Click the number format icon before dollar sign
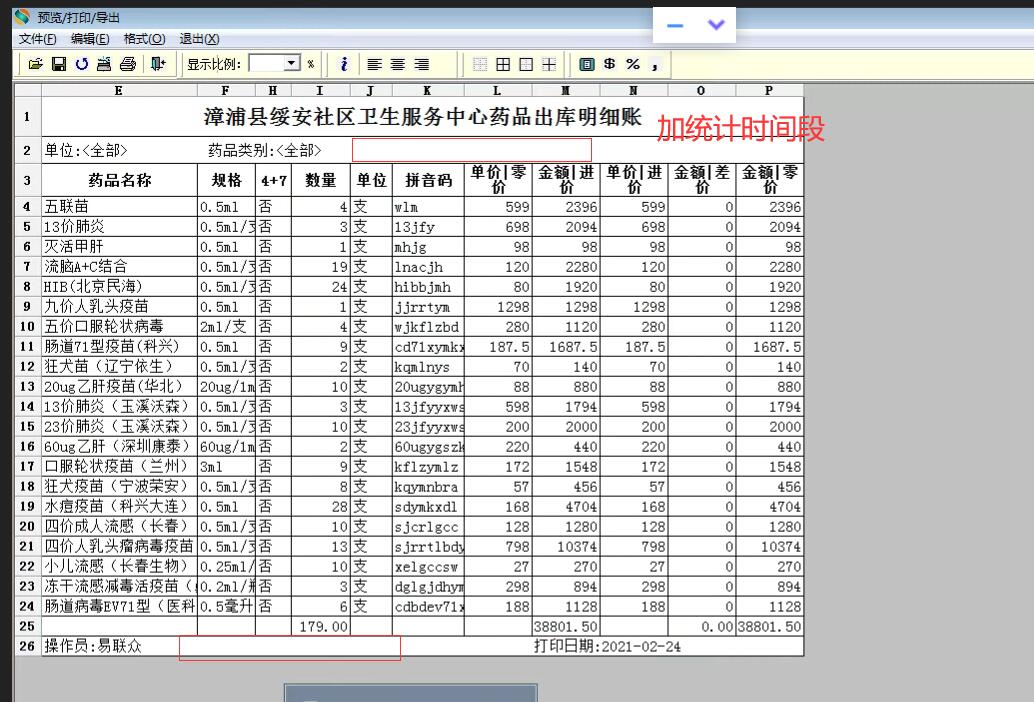 (x=587, y=64)
